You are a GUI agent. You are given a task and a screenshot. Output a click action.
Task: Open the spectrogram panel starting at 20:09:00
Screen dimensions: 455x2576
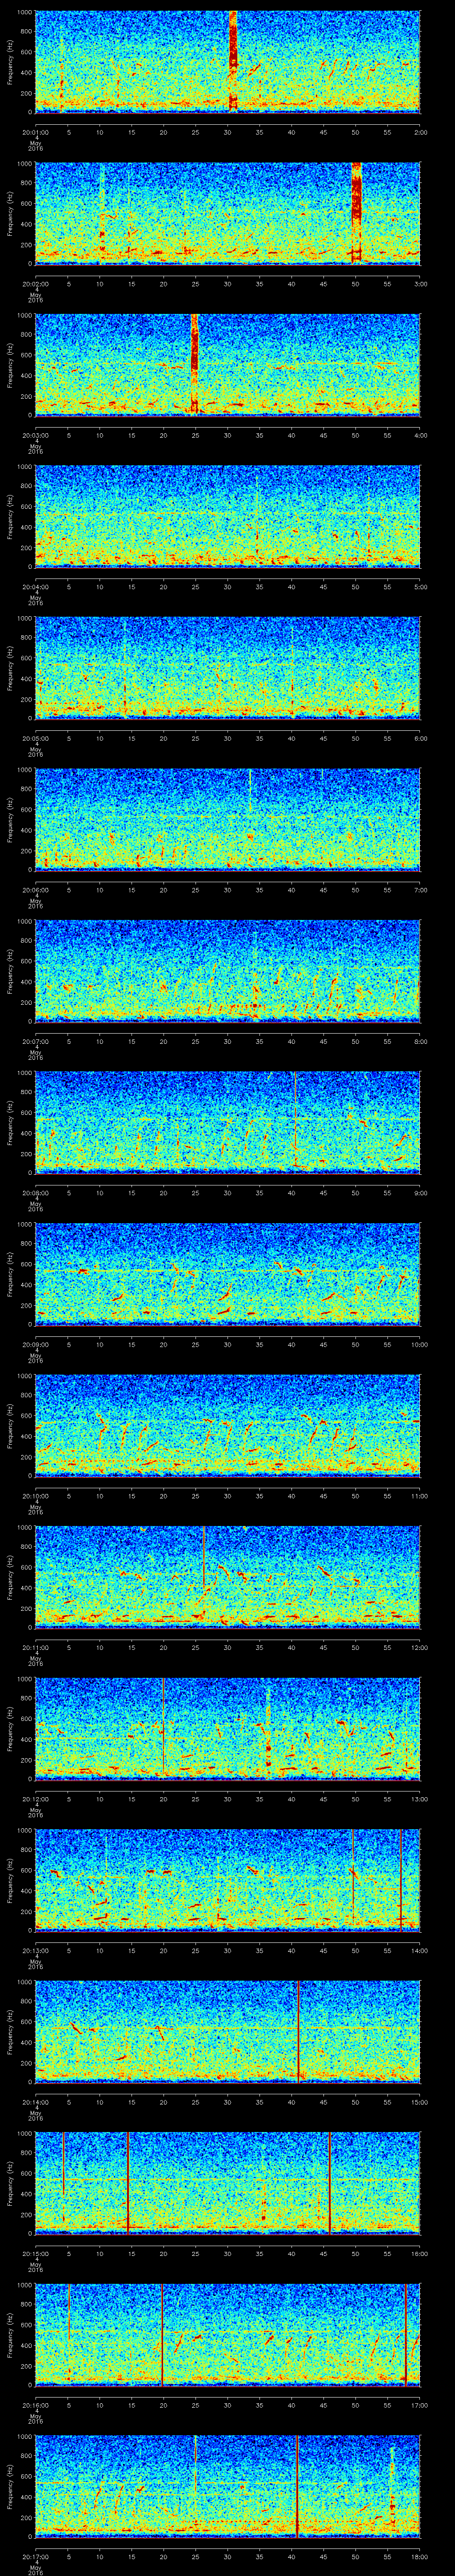pyautogui.click(x=227, y=1273)
